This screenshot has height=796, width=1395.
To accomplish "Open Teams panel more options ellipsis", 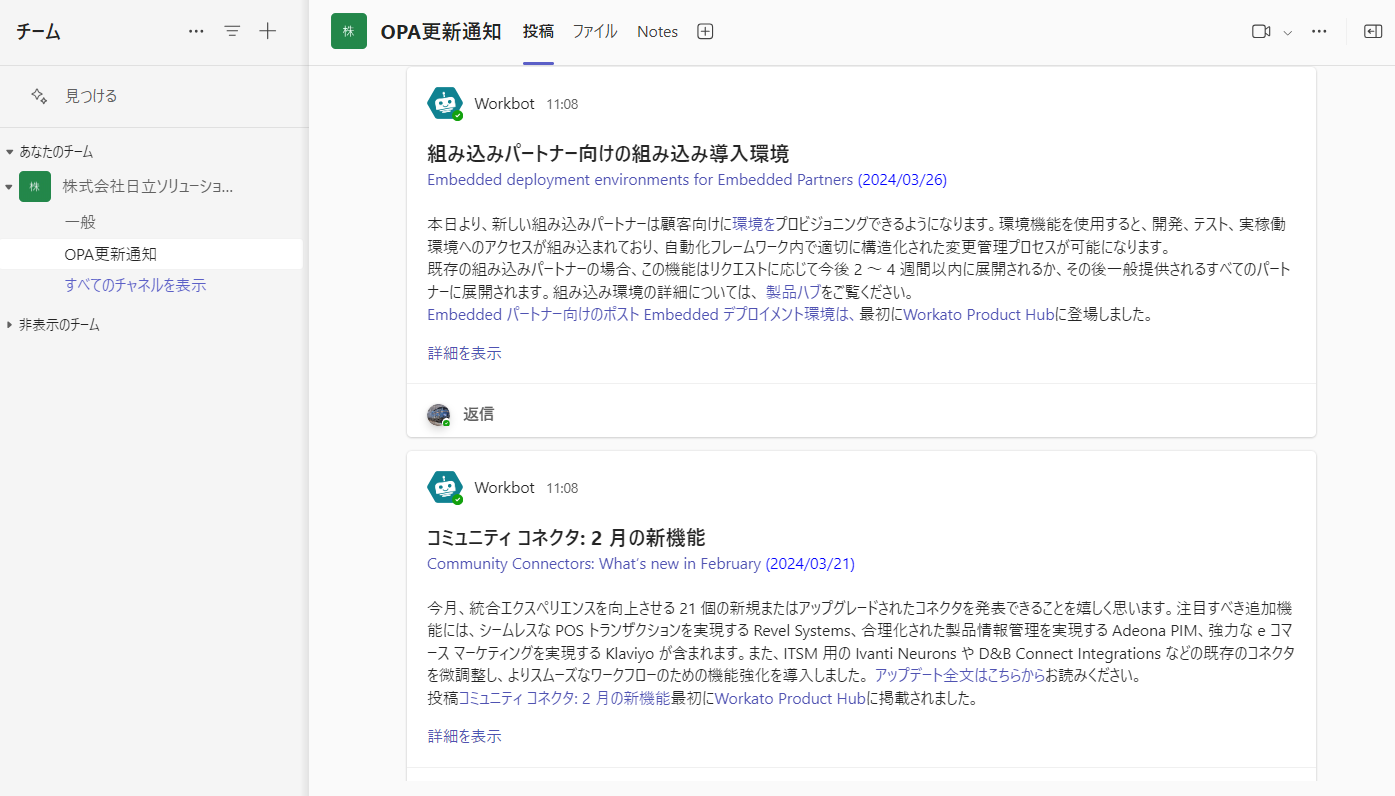I will pos(196,31).
